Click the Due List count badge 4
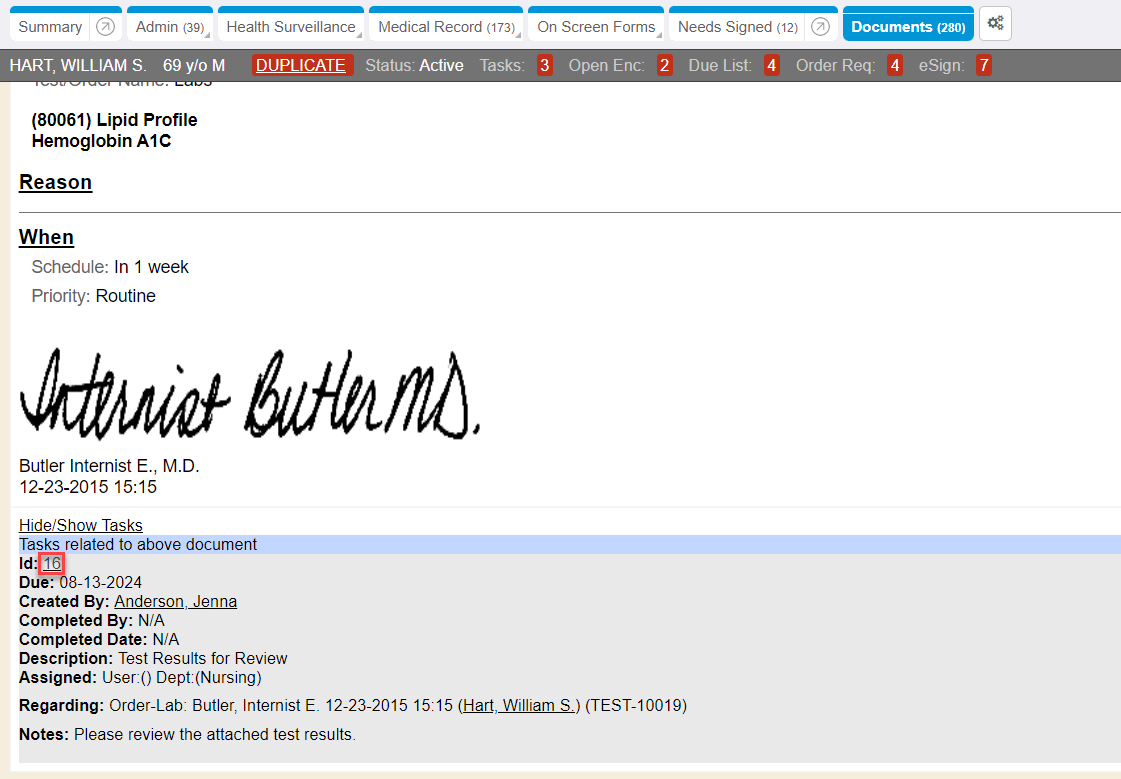 (771, 66)
